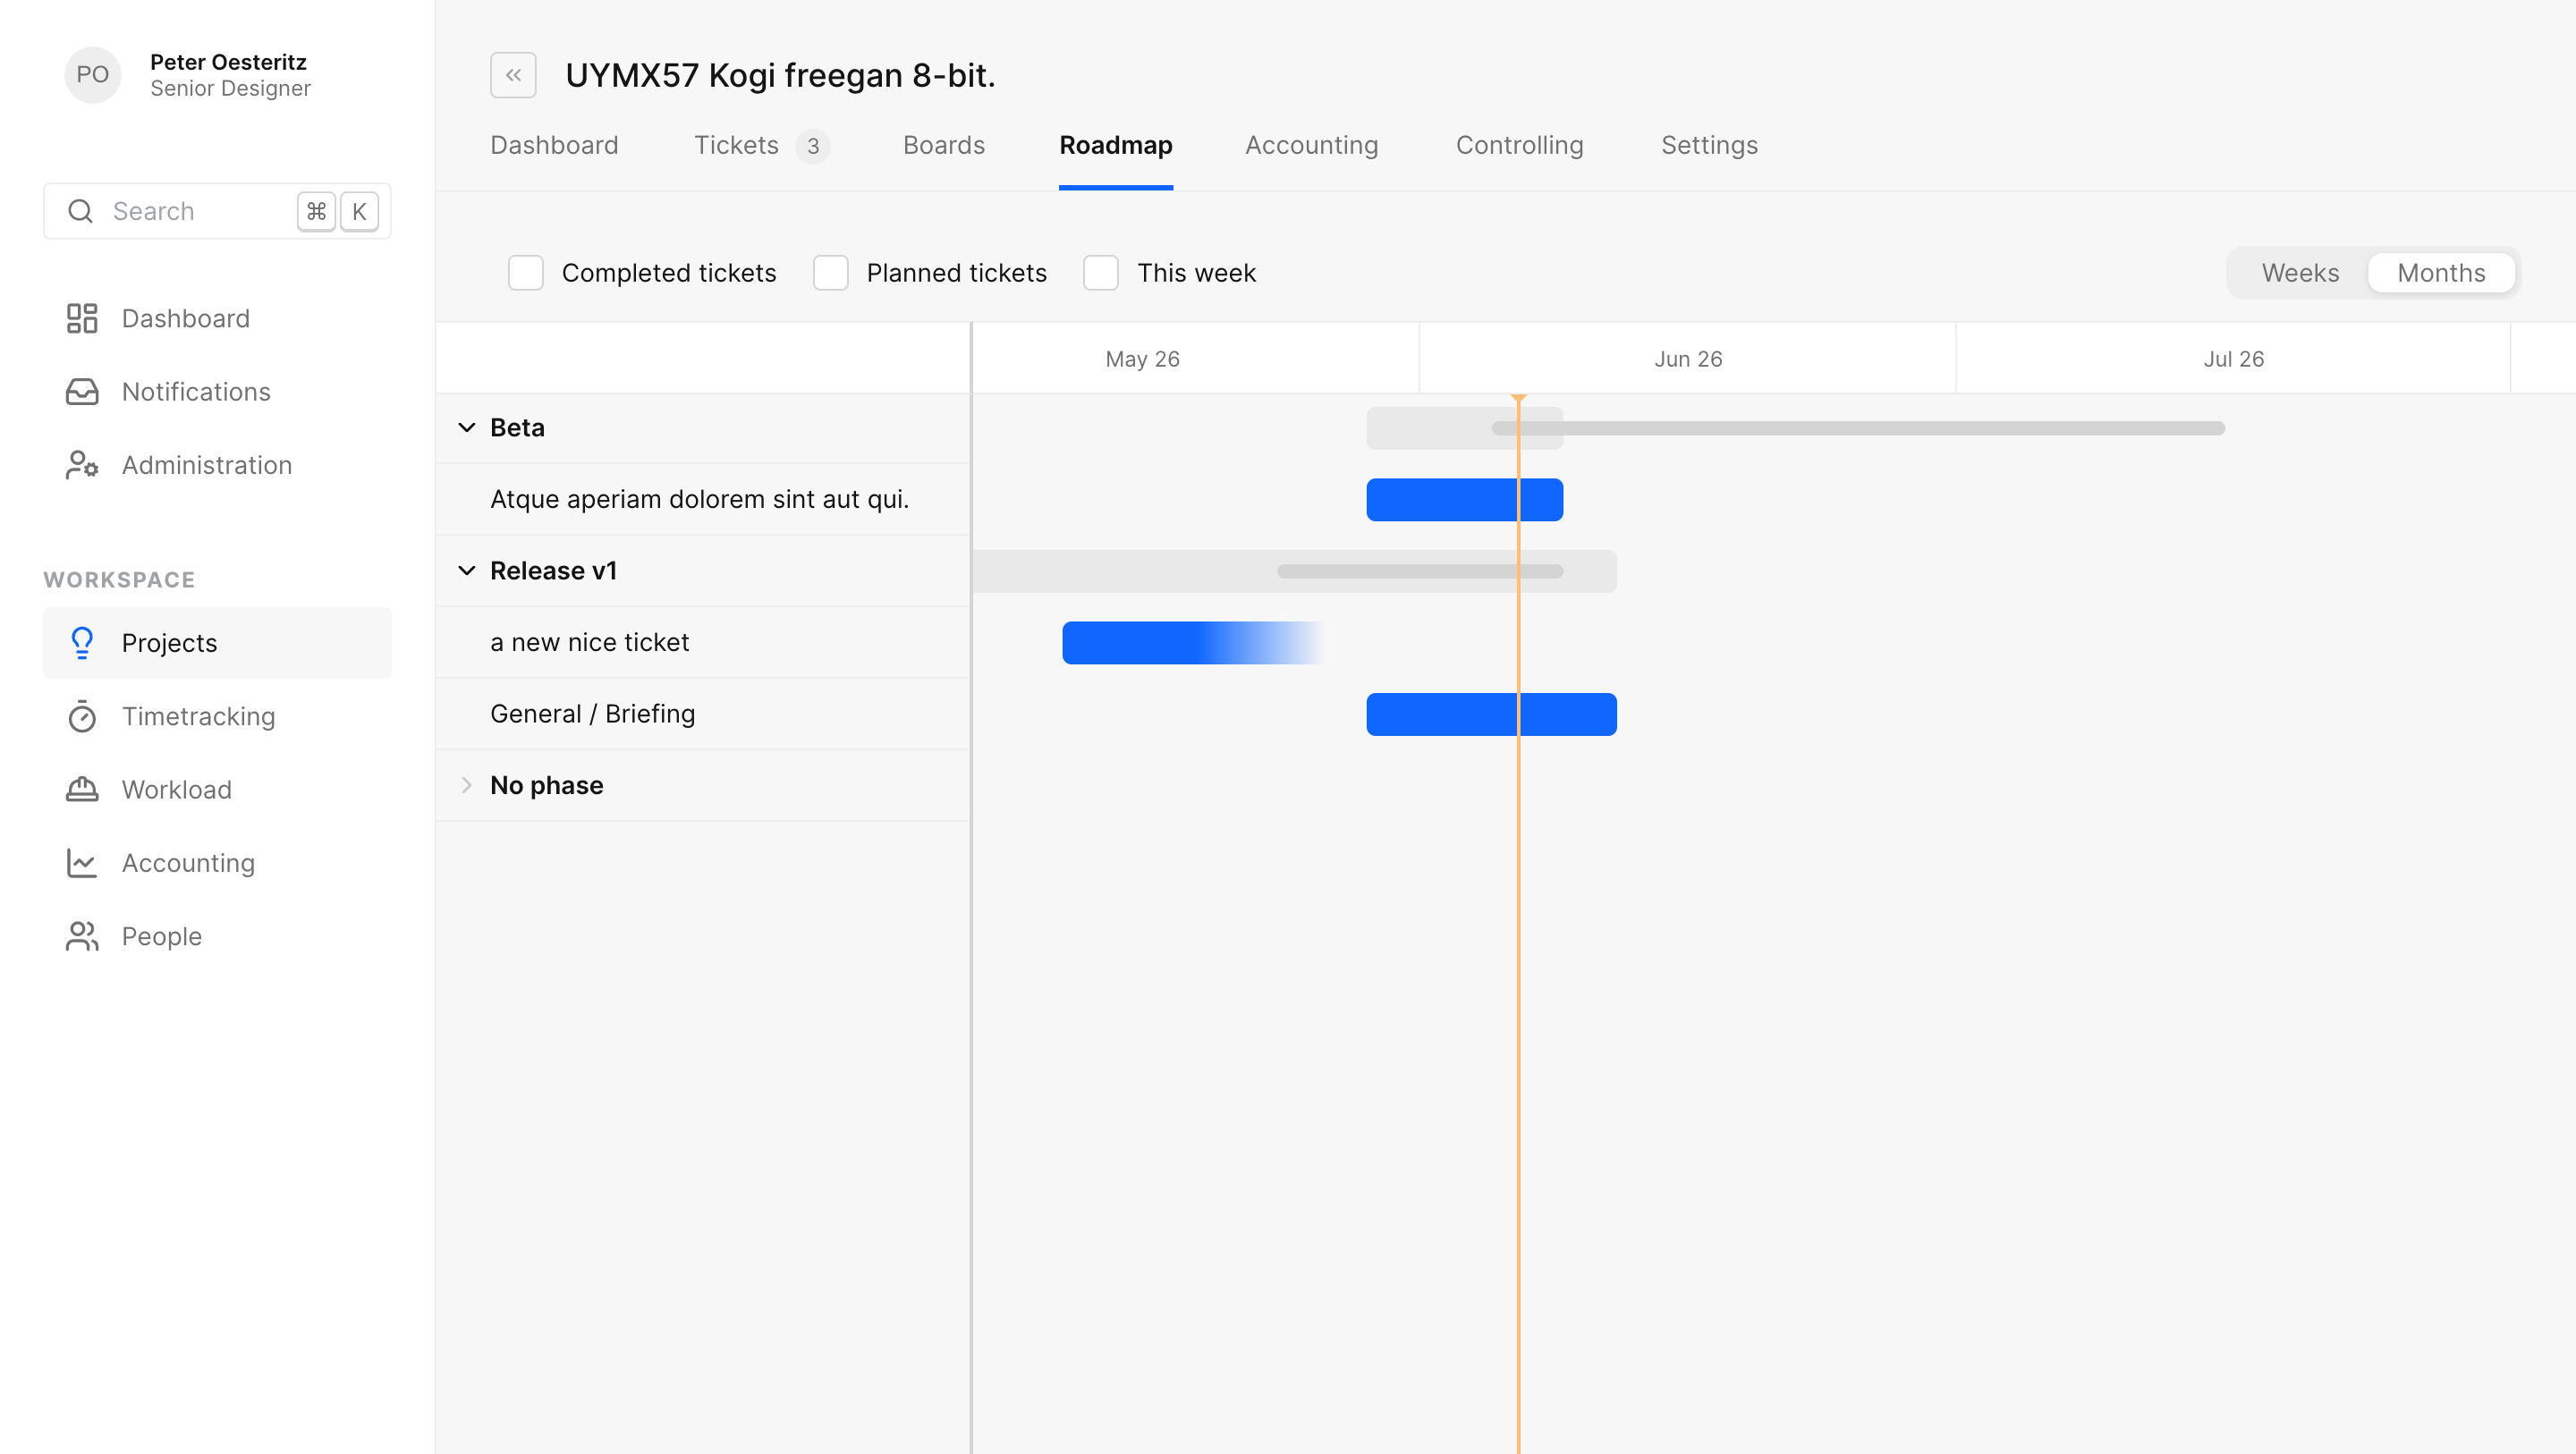Click the People group icon
The image size is (2576, 1454).
[x=82, y=936]
